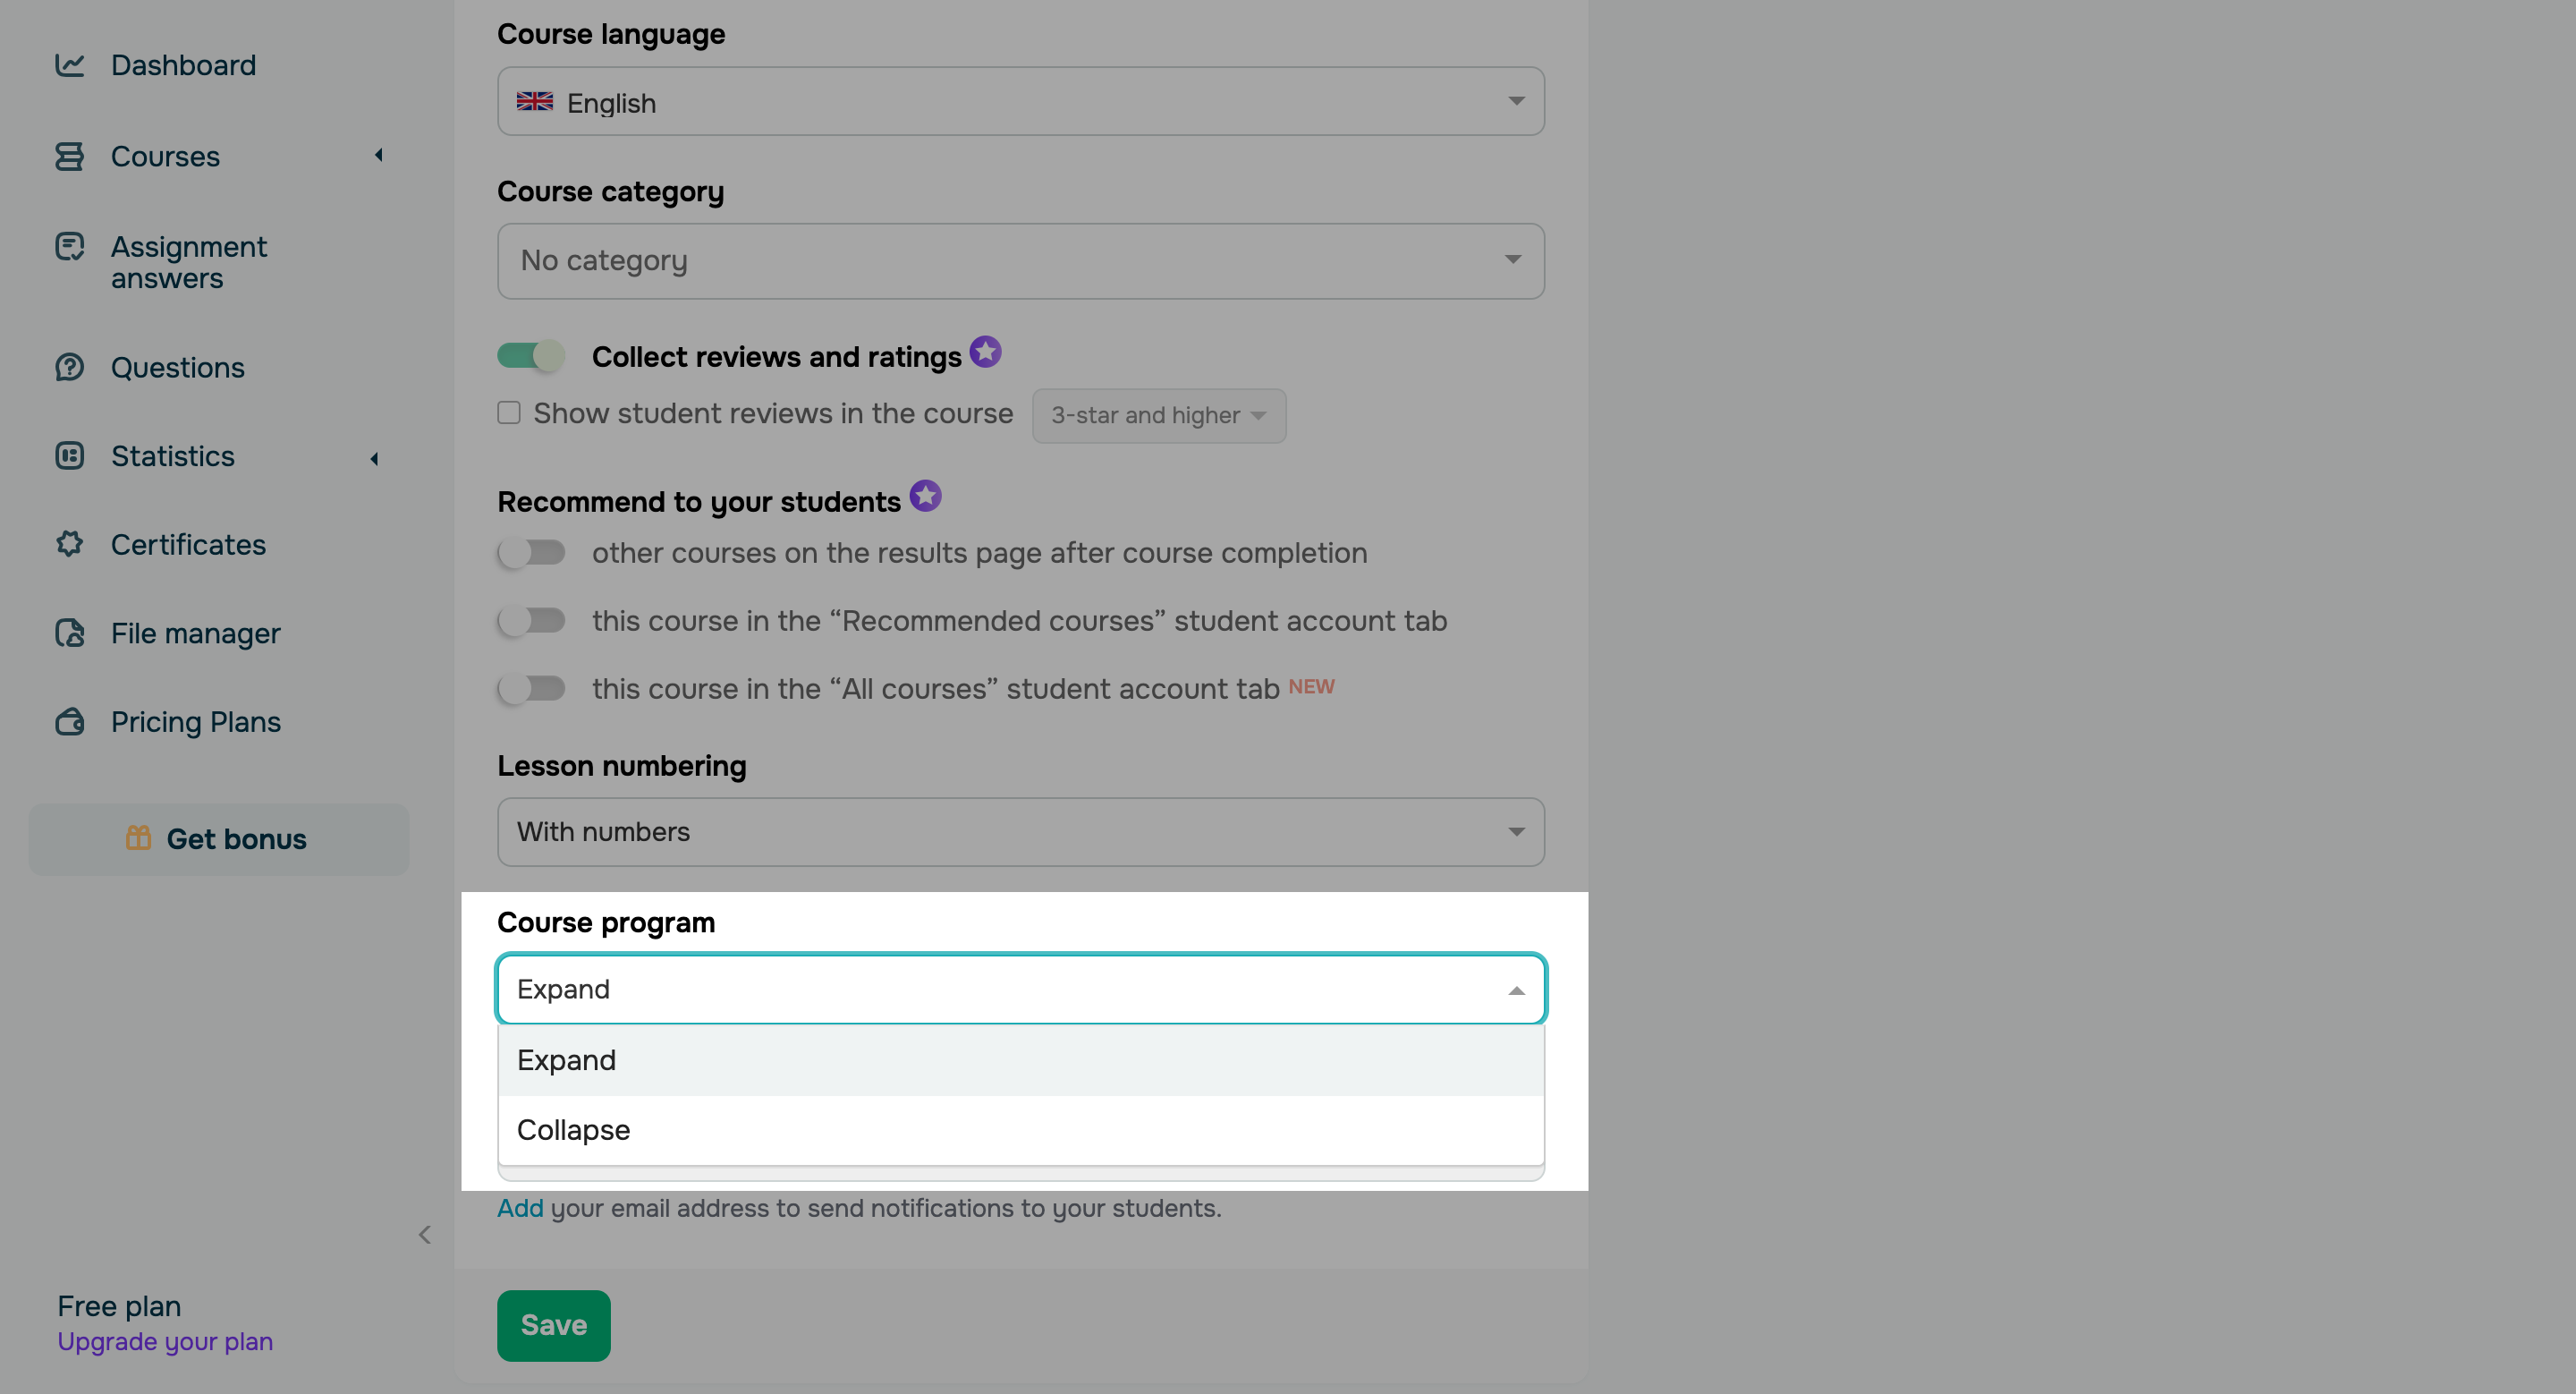Click the Questions bubble icon
This screenshot has width=2576, height=1394.
pos(69,367)
